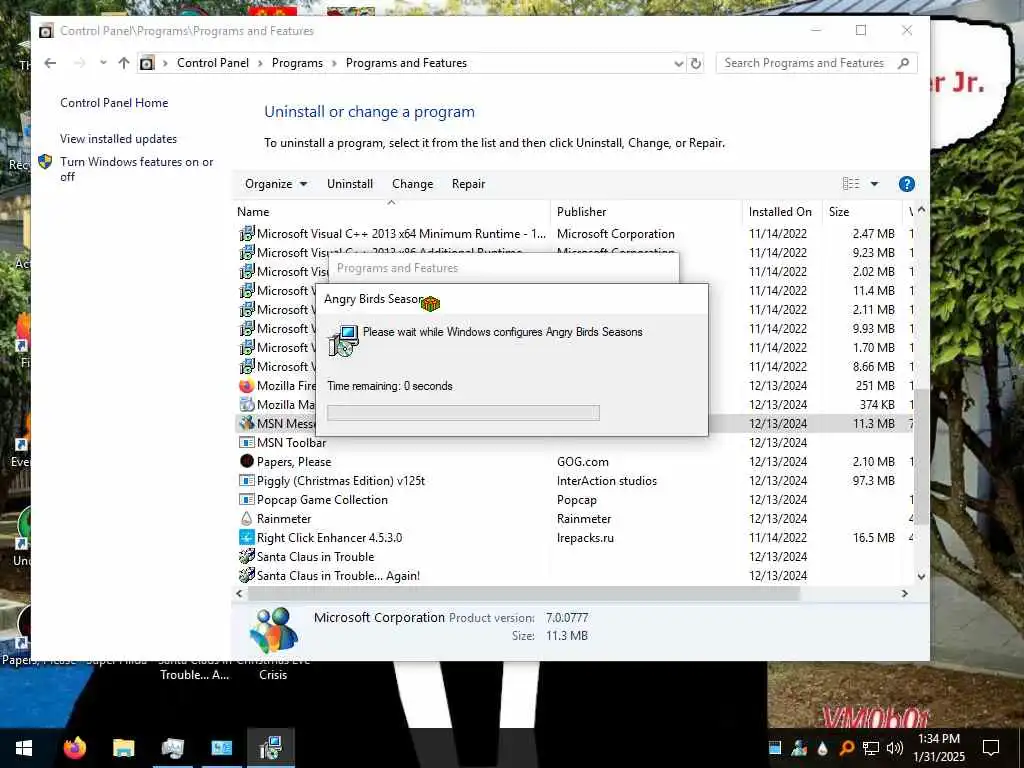
Task: Click the volume speaker tray icon
Action: pyautogui.click(x=895, y=748)
